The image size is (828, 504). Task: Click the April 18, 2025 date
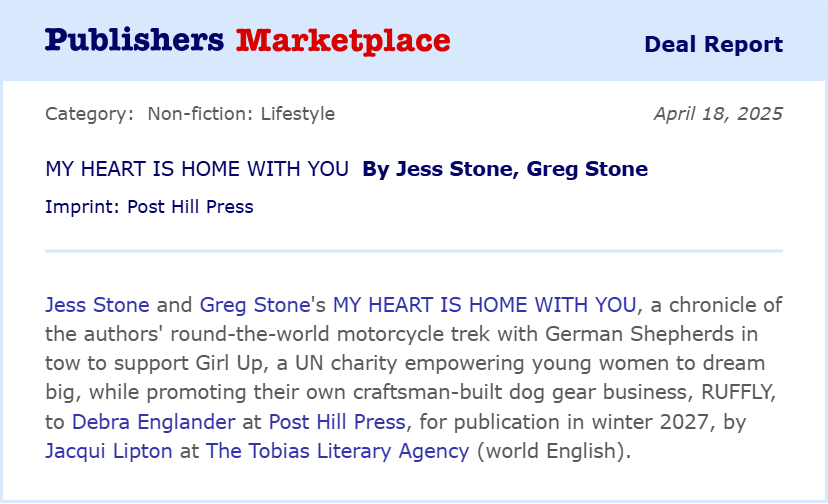[x=718, y=114]
